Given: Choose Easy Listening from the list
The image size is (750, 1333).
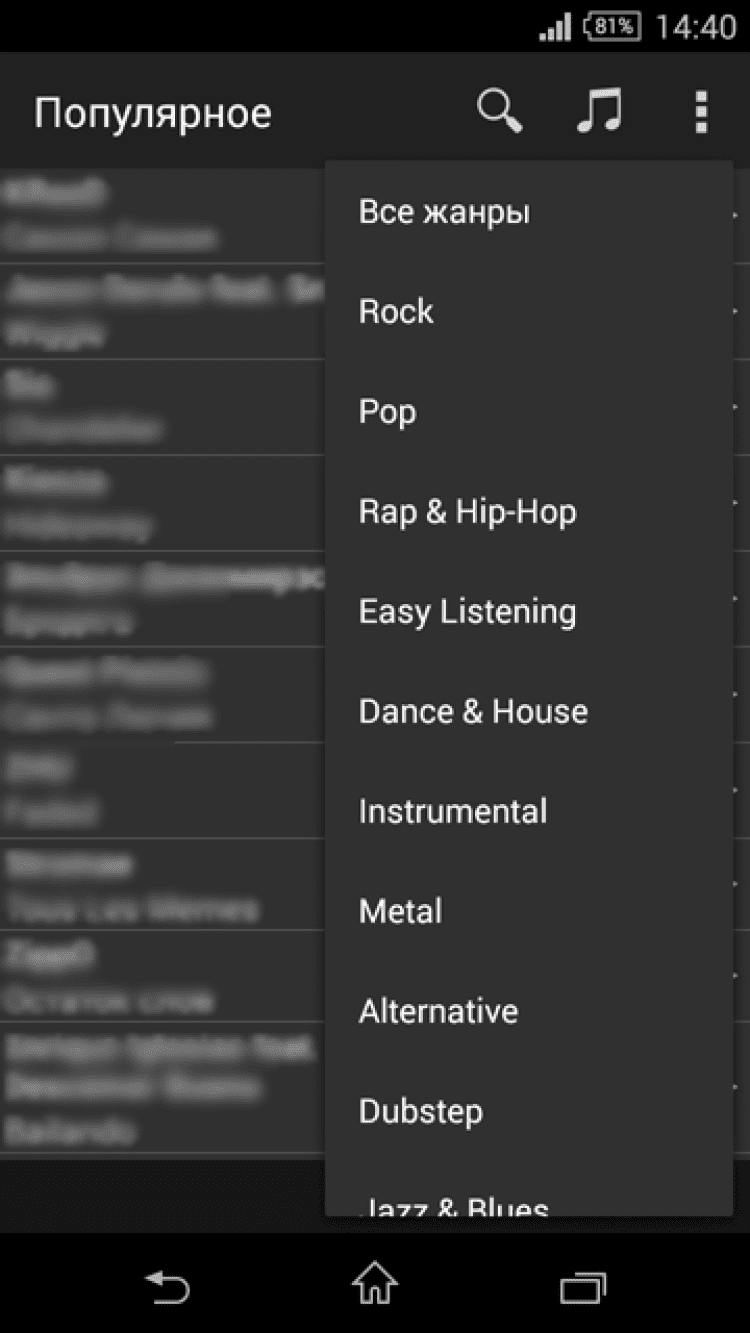Looking at the screenshot, I should click(x=468, y=612).
